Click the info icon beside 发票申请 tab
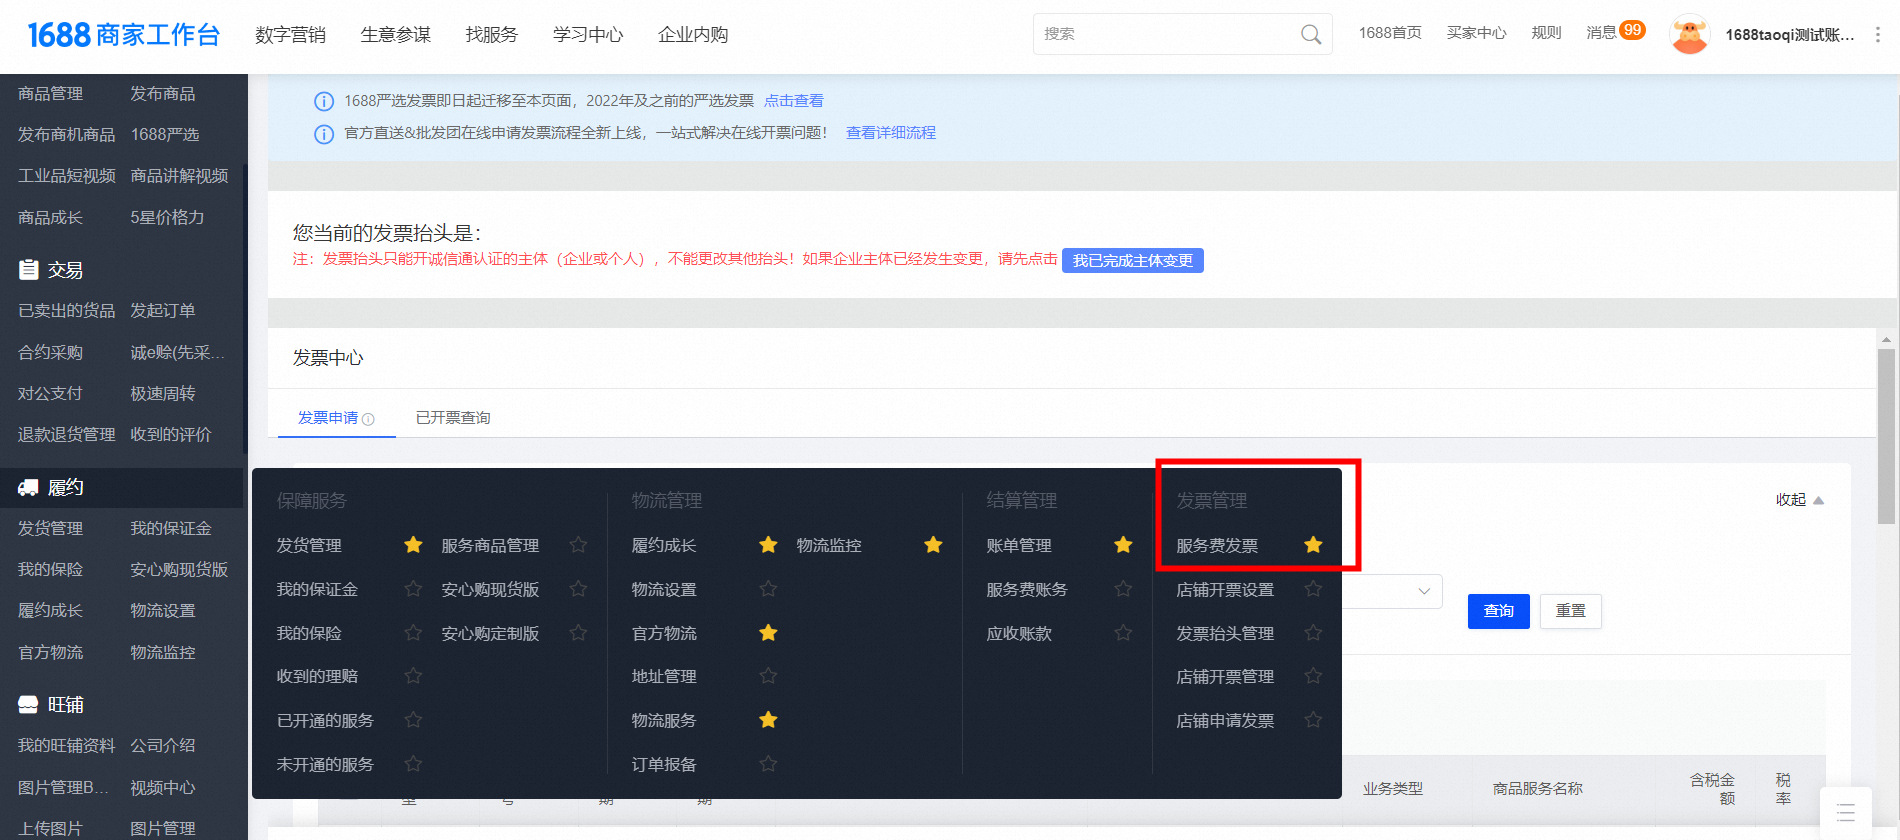 pyautogui.click(x=368, y=419)
